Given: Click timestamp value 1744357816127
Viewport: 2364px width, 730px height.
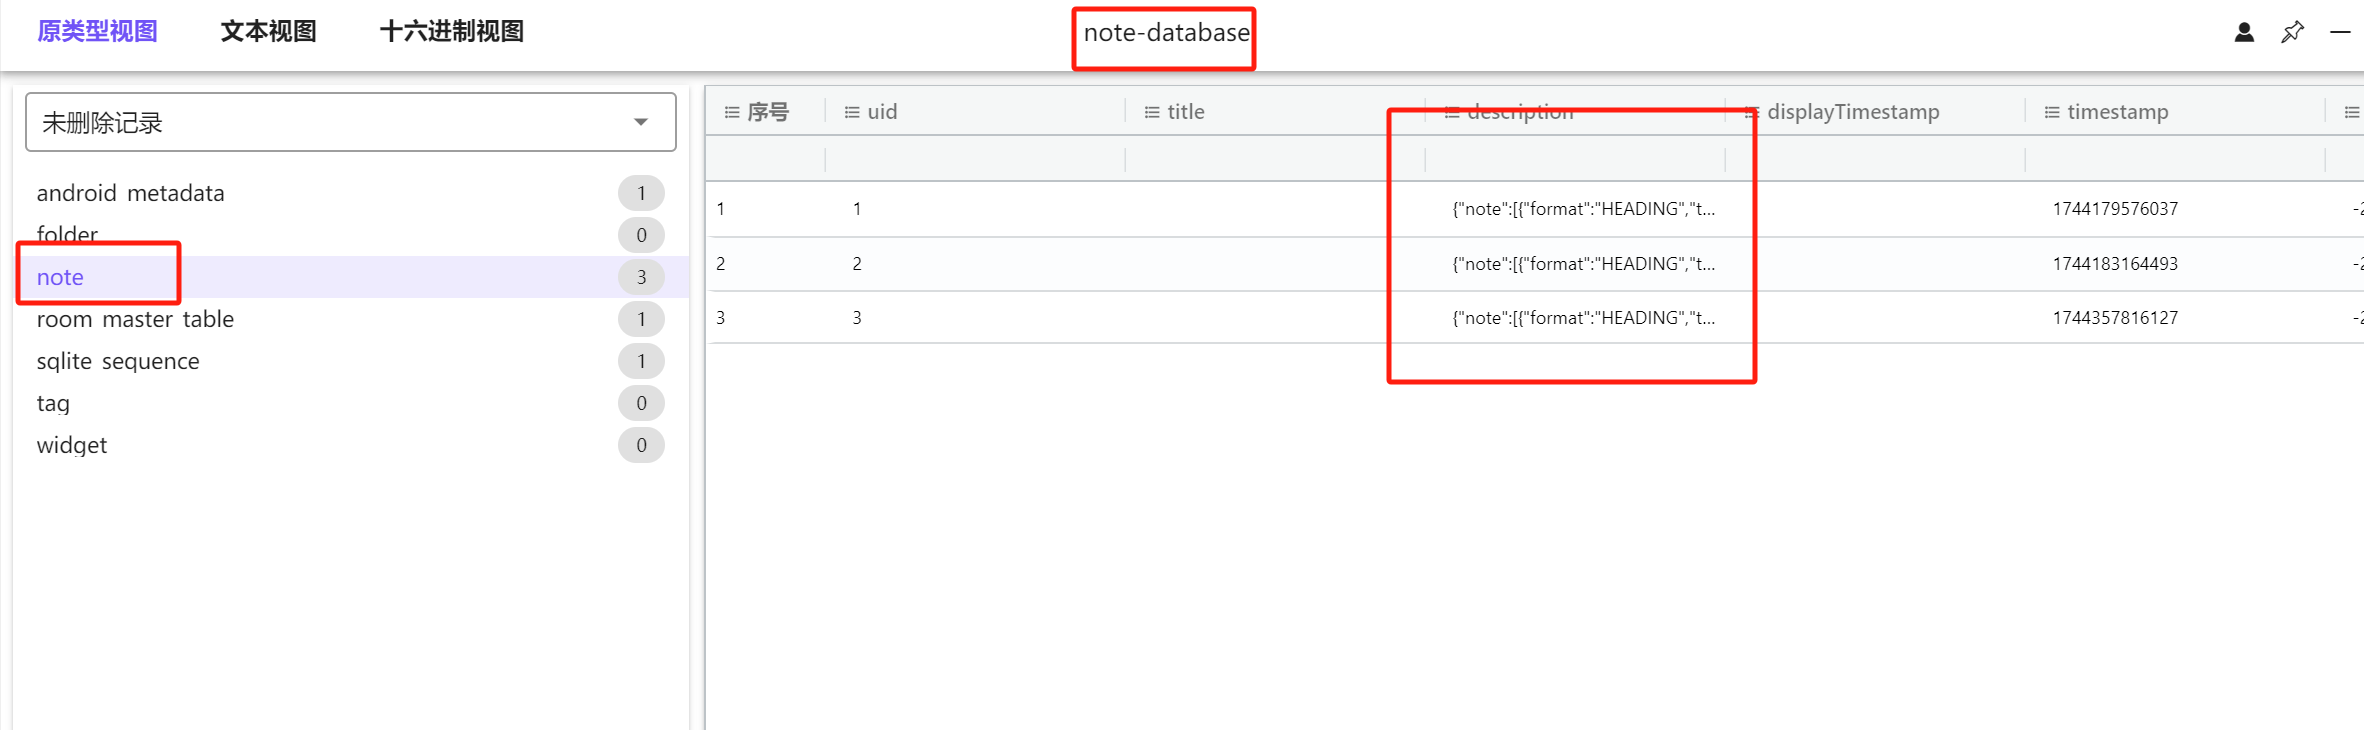Looking at the screenshot, I should pyautogui.click(x=2115, y=318).
